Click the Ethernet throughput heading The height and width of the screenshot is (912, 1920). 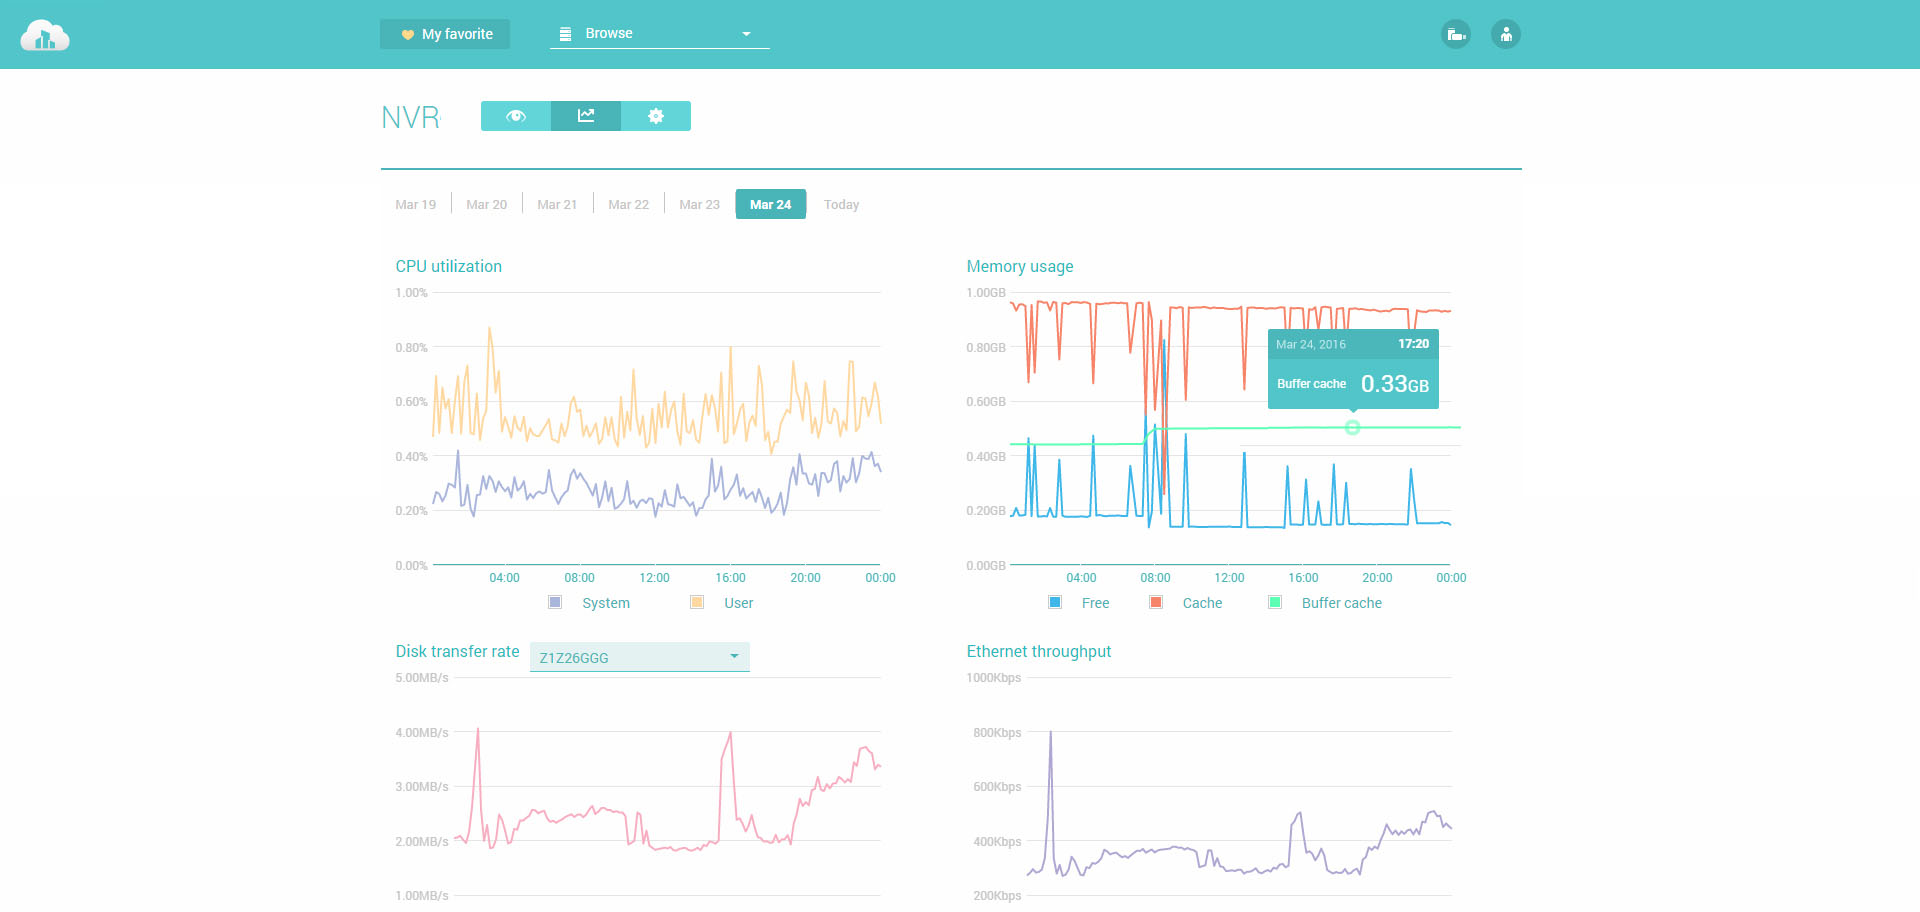(1039, 651)
